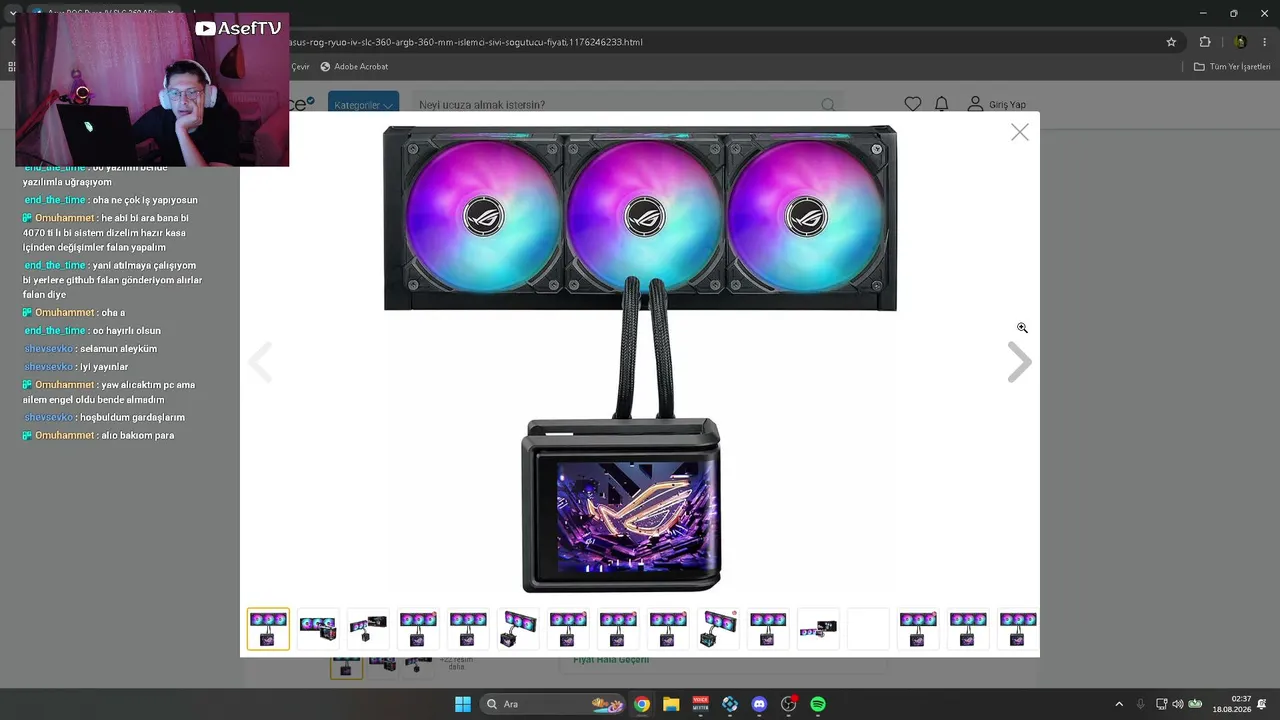
Task: Select the highlighted first gallery thumbnail
Action: [268, 629]
